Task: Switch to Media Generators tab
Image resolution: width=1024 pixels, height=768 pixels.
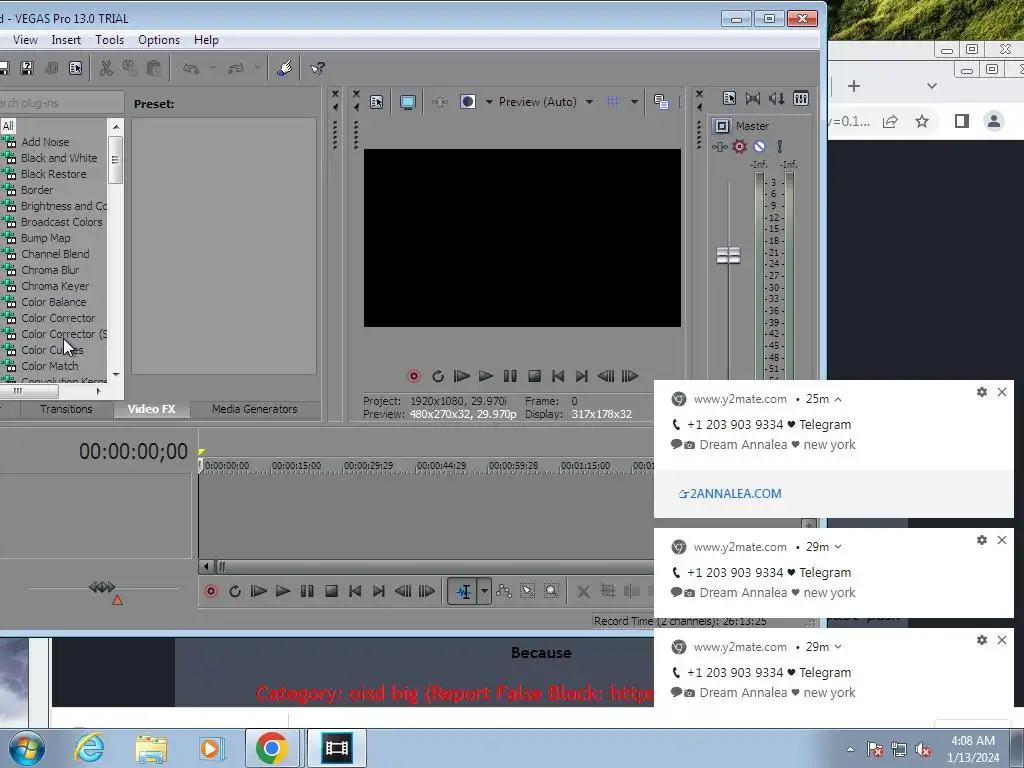Action: 255,409
